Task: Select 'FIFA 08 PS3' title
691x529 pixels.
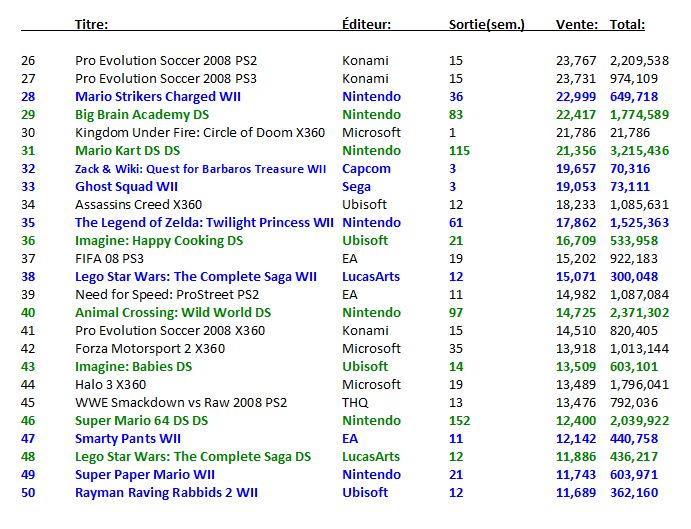Action: 109,259
